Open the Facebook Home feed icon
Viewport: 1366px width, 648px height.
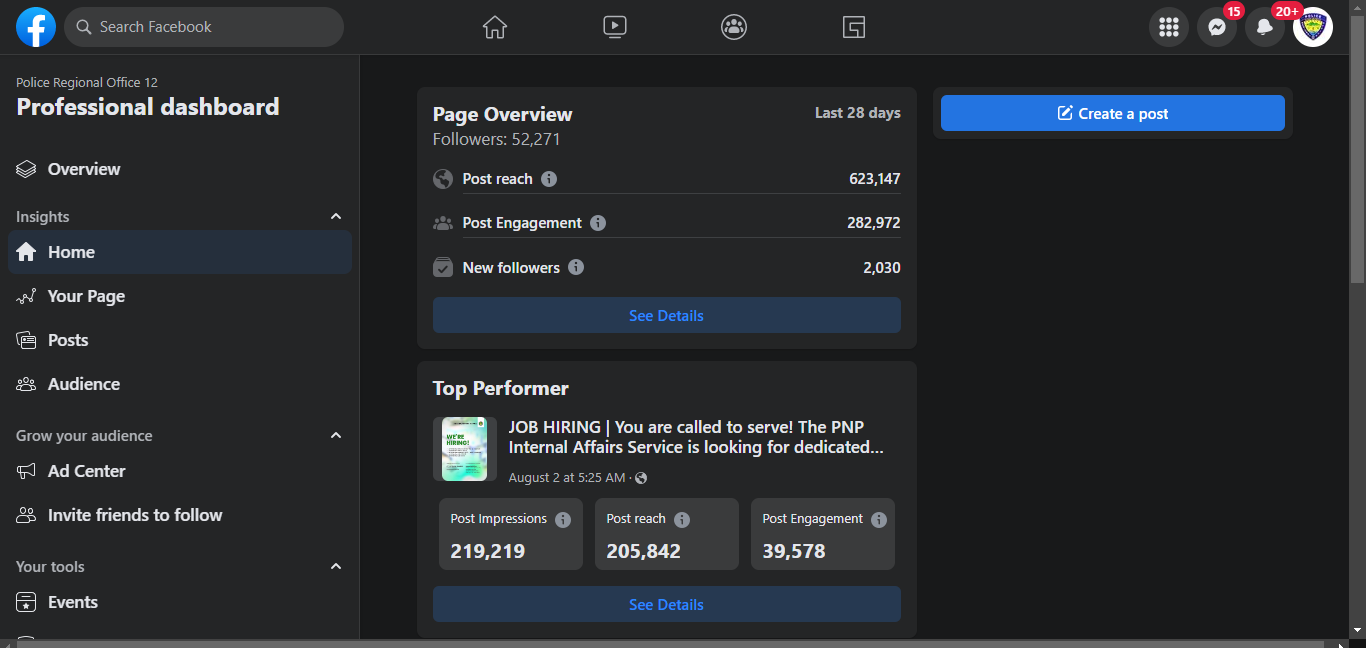coord(495,27)
